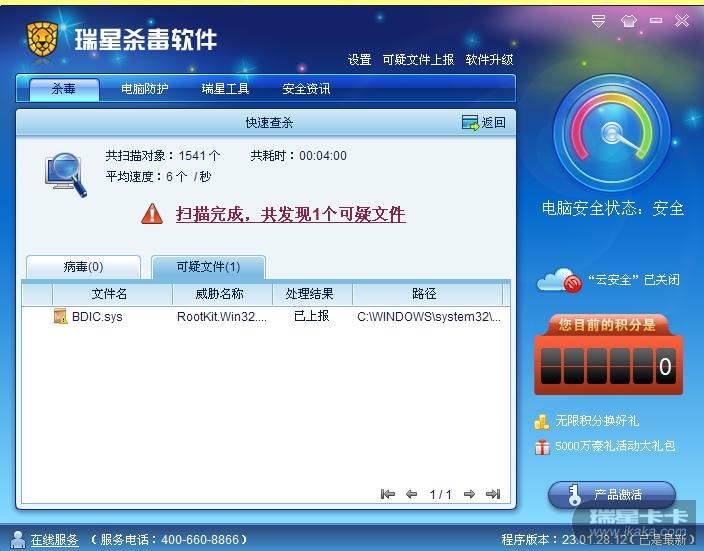Click 共扫描对象: 1541 个 text
The width and height of the screenshot is (704, 551).
[163, 156]
